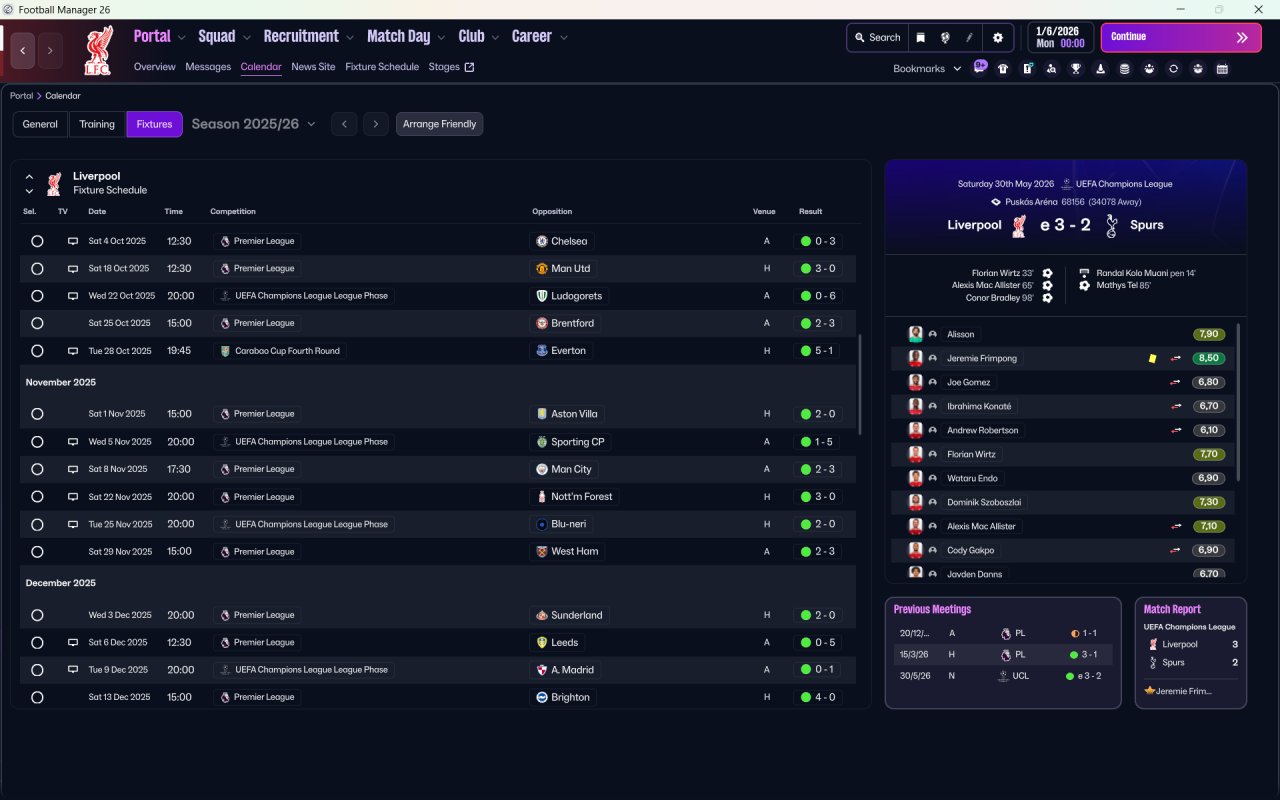This screenshot has height=800, width=1280.
Task: Open the bookmark icon next to Search
Action: (921, 38)
